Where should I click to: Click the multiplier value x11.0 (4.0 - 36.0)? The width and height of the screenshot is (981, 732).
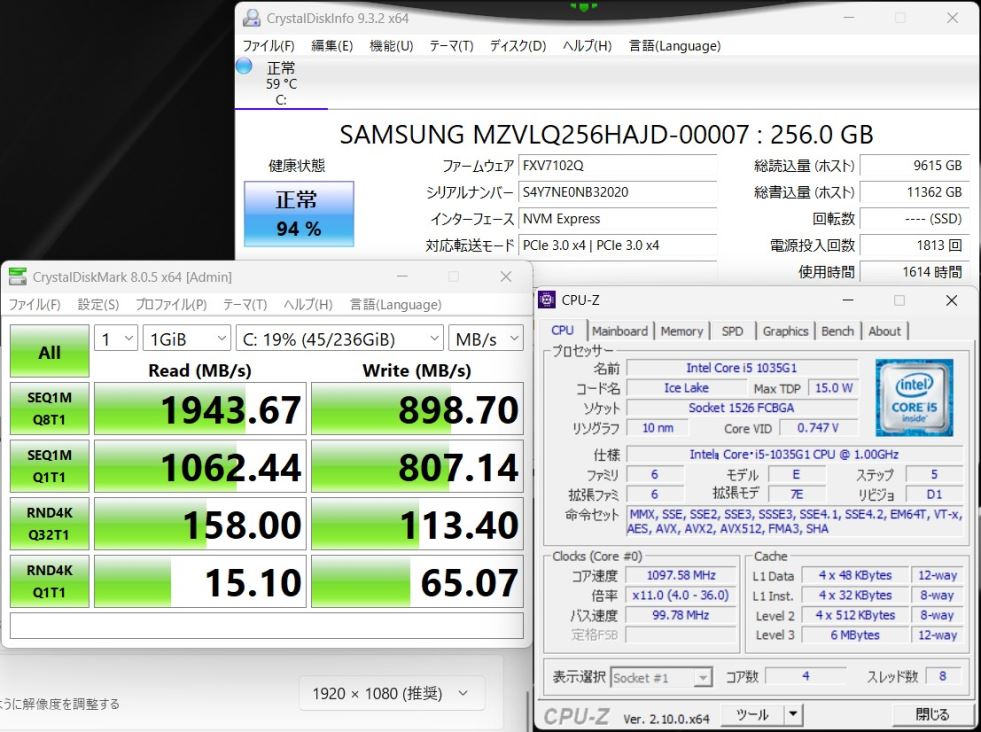(x=681, y=596)
